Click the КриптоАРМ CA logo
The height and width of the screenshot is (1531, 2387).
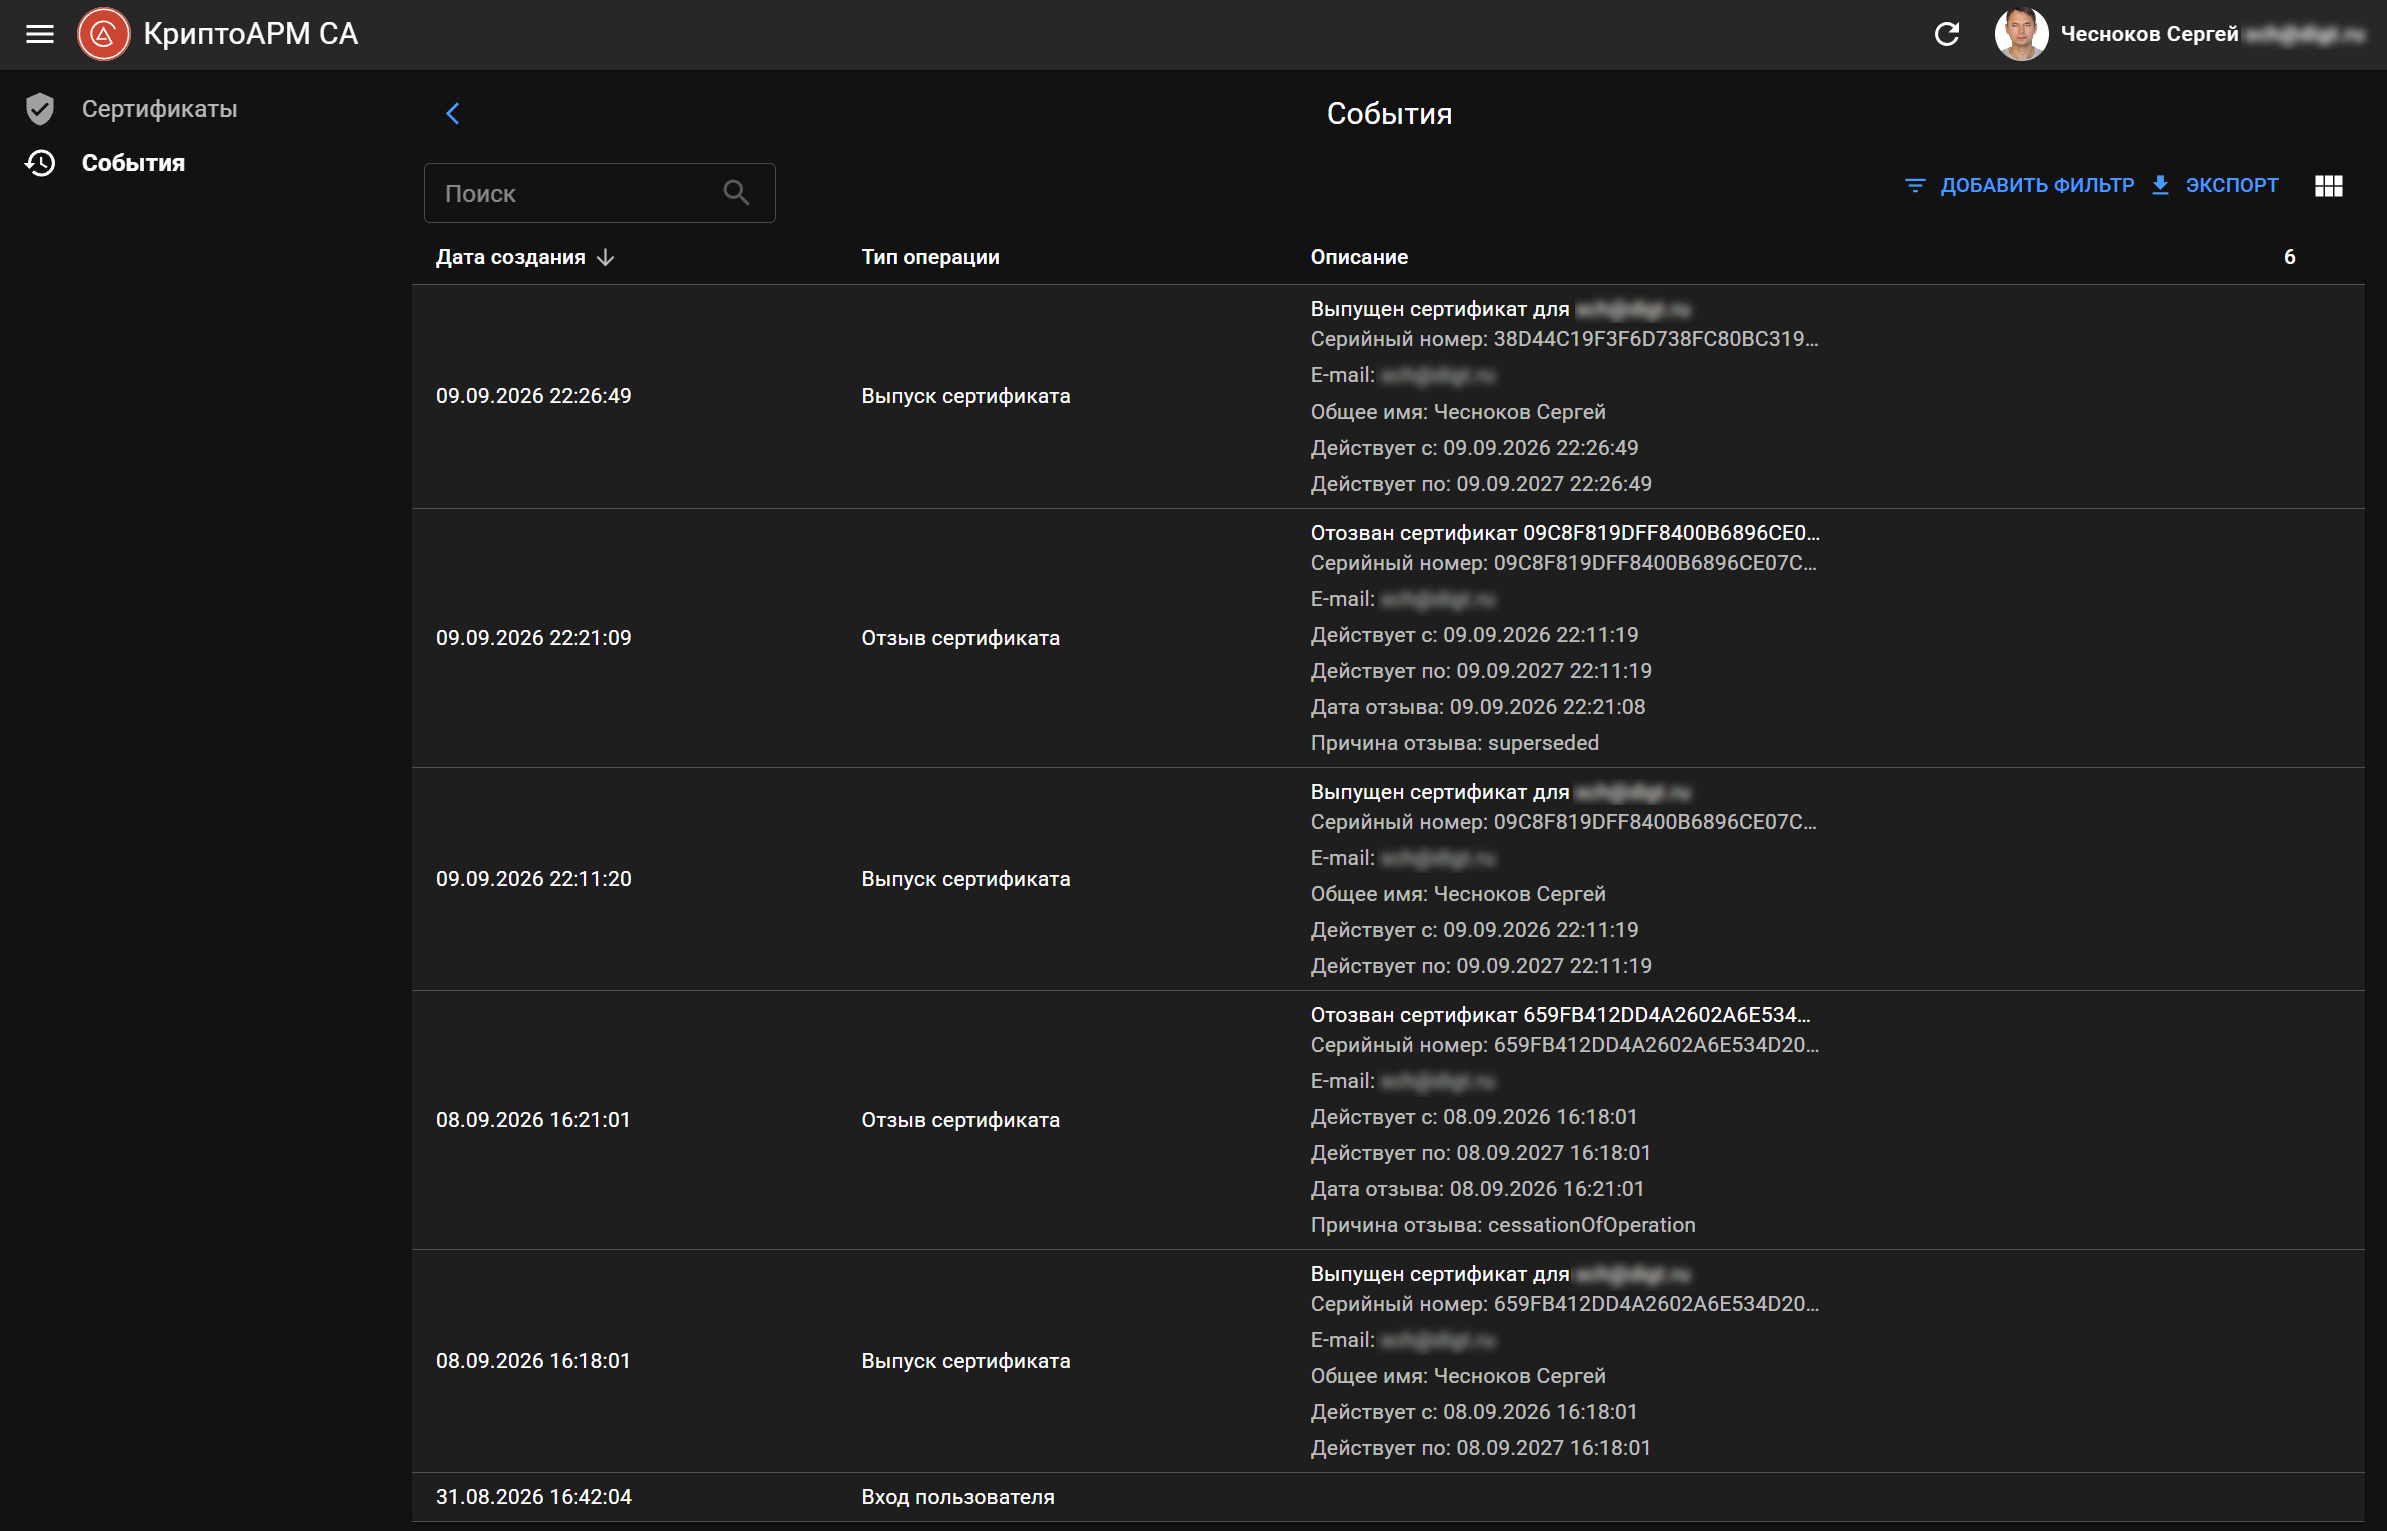pos(103,34)
